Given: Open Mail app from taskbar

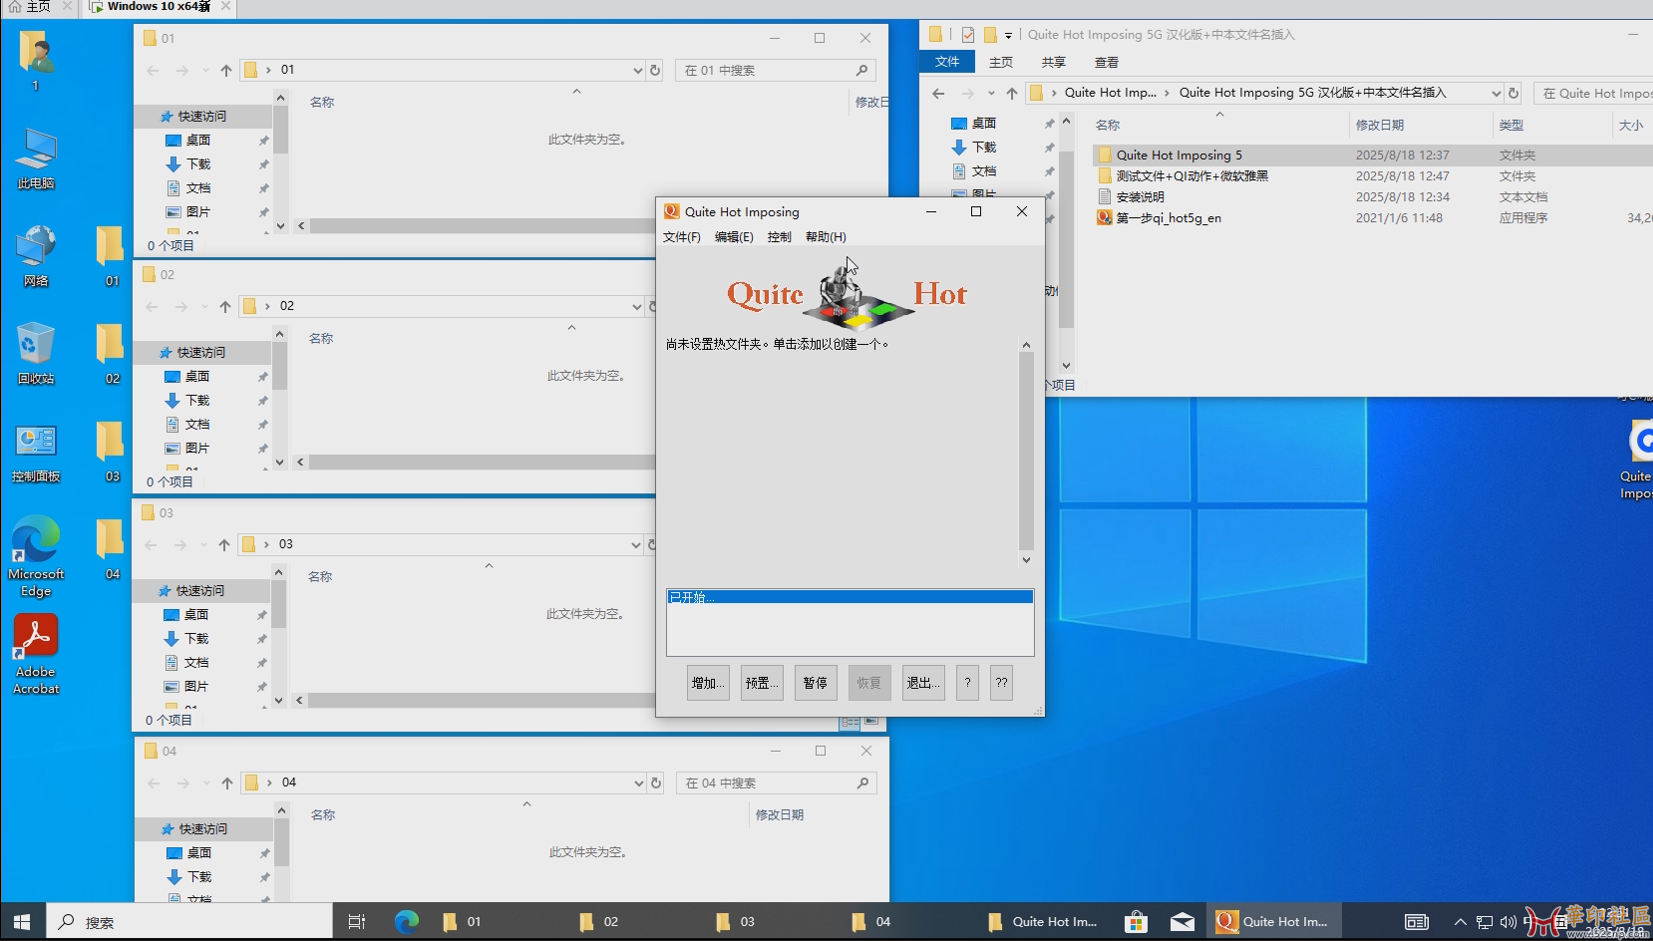Looking at the screenshot, I should [1182, 922].
